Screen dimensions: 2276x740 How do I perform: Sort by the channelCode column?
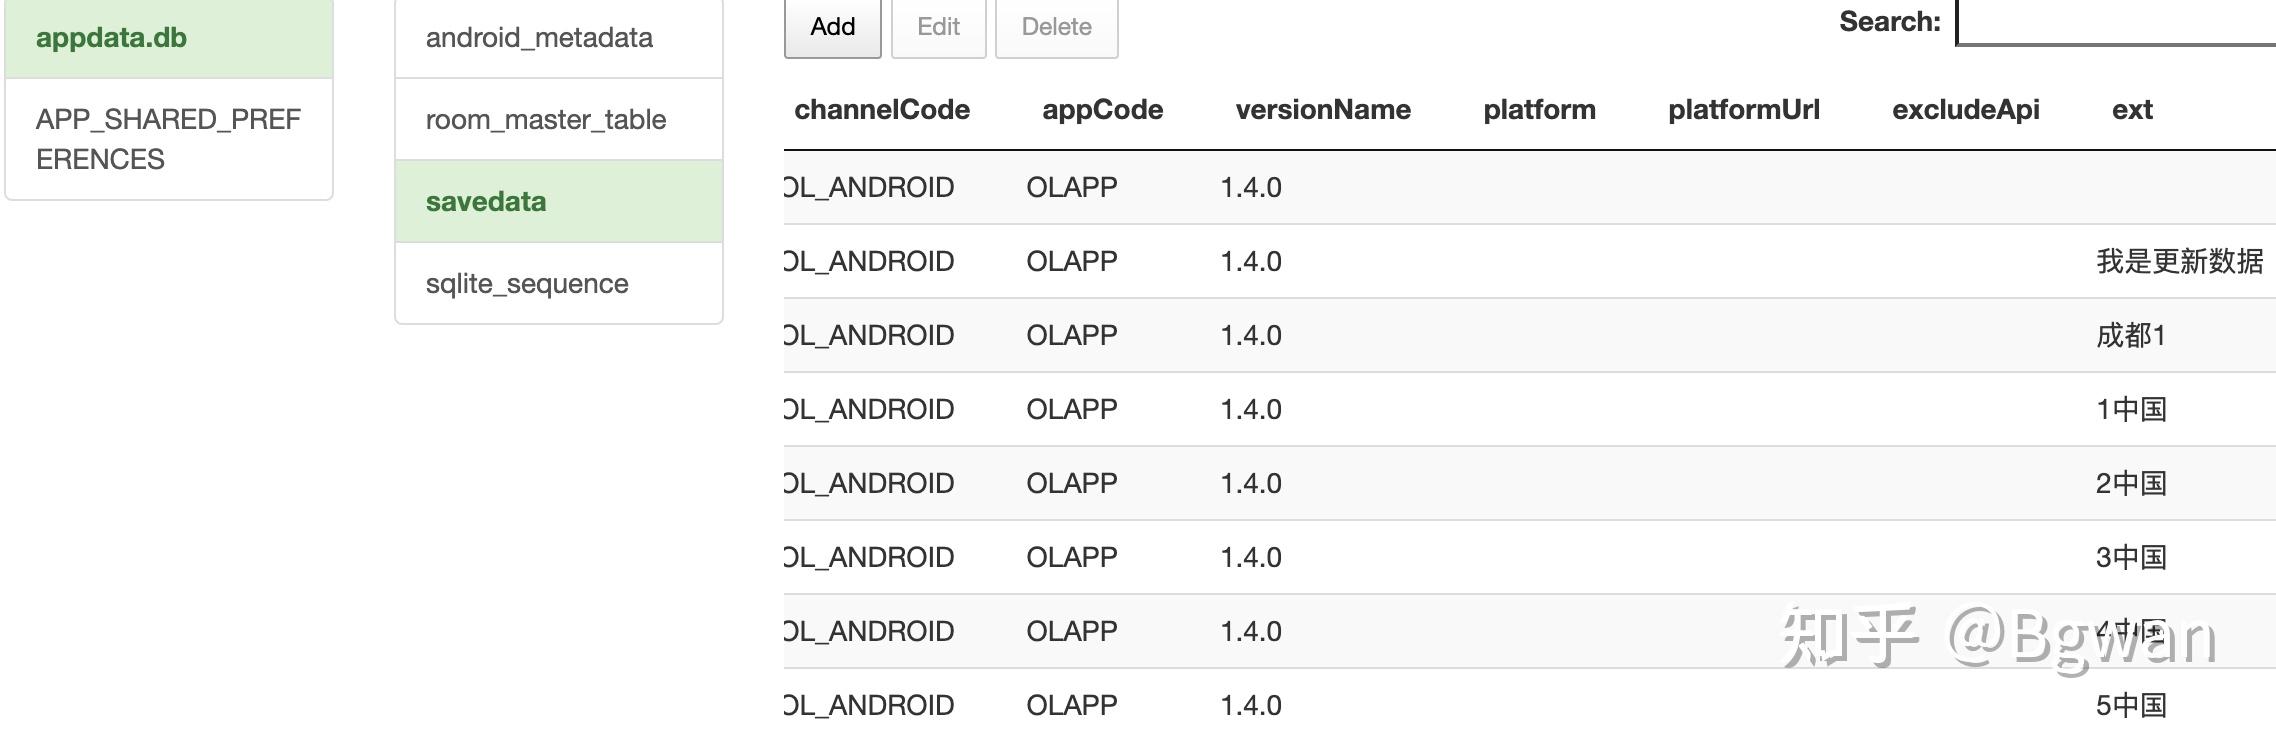pos(880,110)
